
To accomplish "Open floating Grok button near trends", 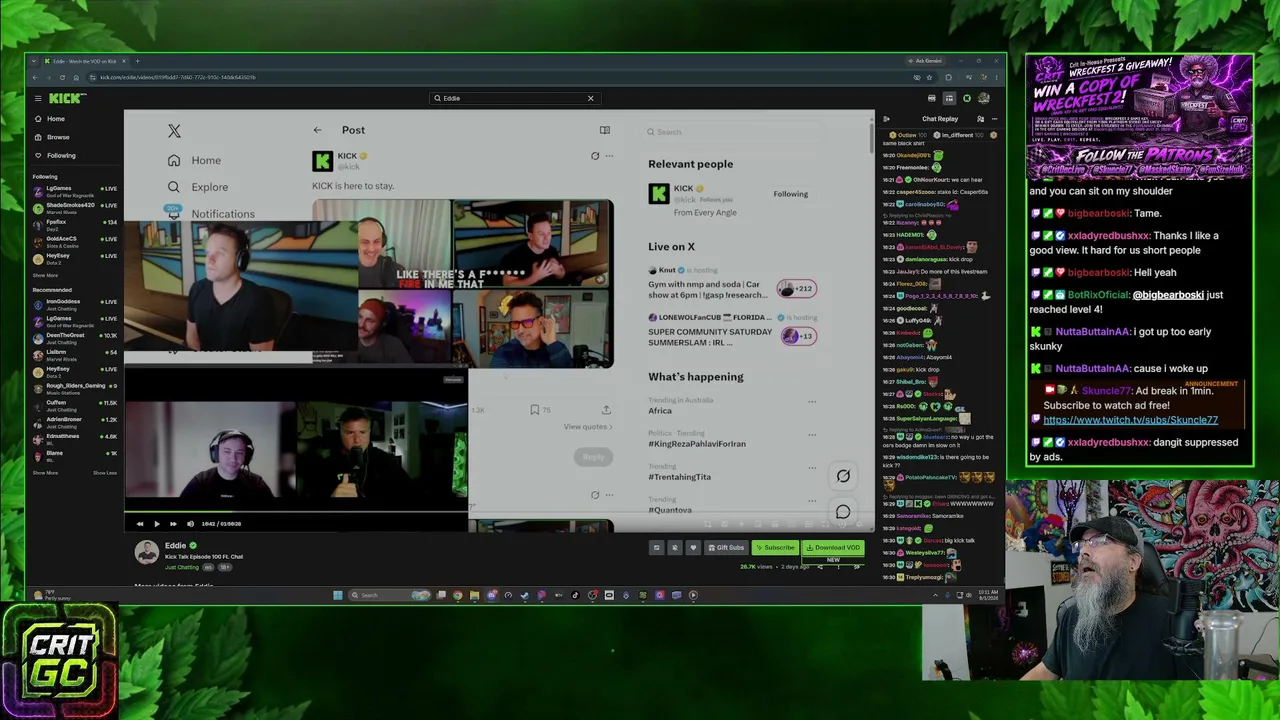I will tap(843, 477).
